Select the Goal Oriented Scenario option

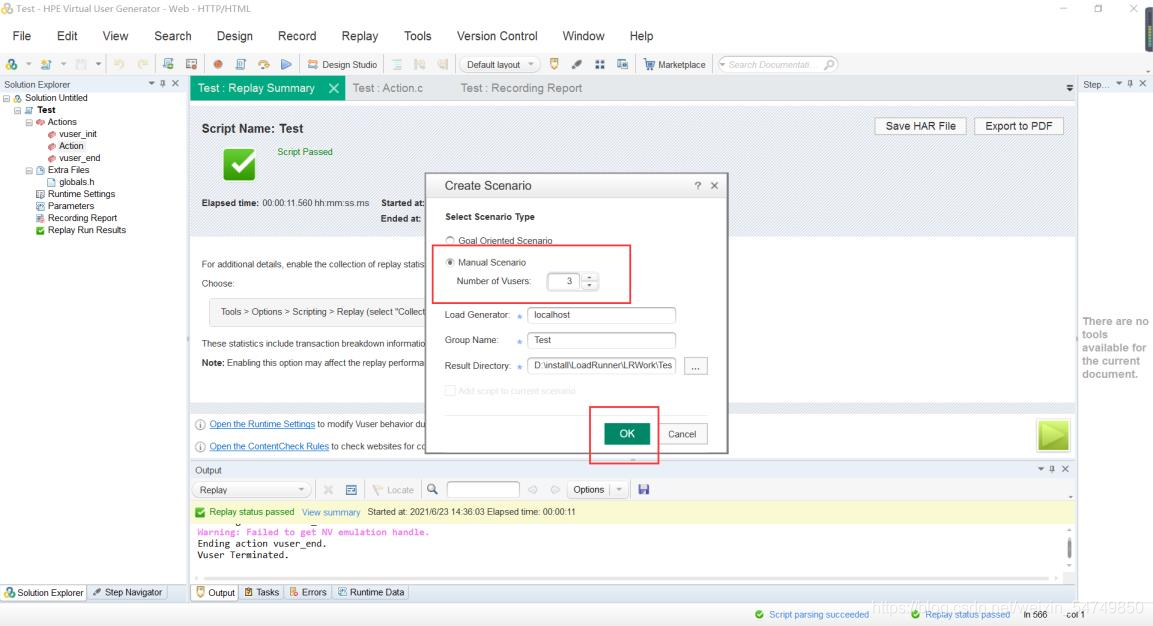click(x=450, y=241)
